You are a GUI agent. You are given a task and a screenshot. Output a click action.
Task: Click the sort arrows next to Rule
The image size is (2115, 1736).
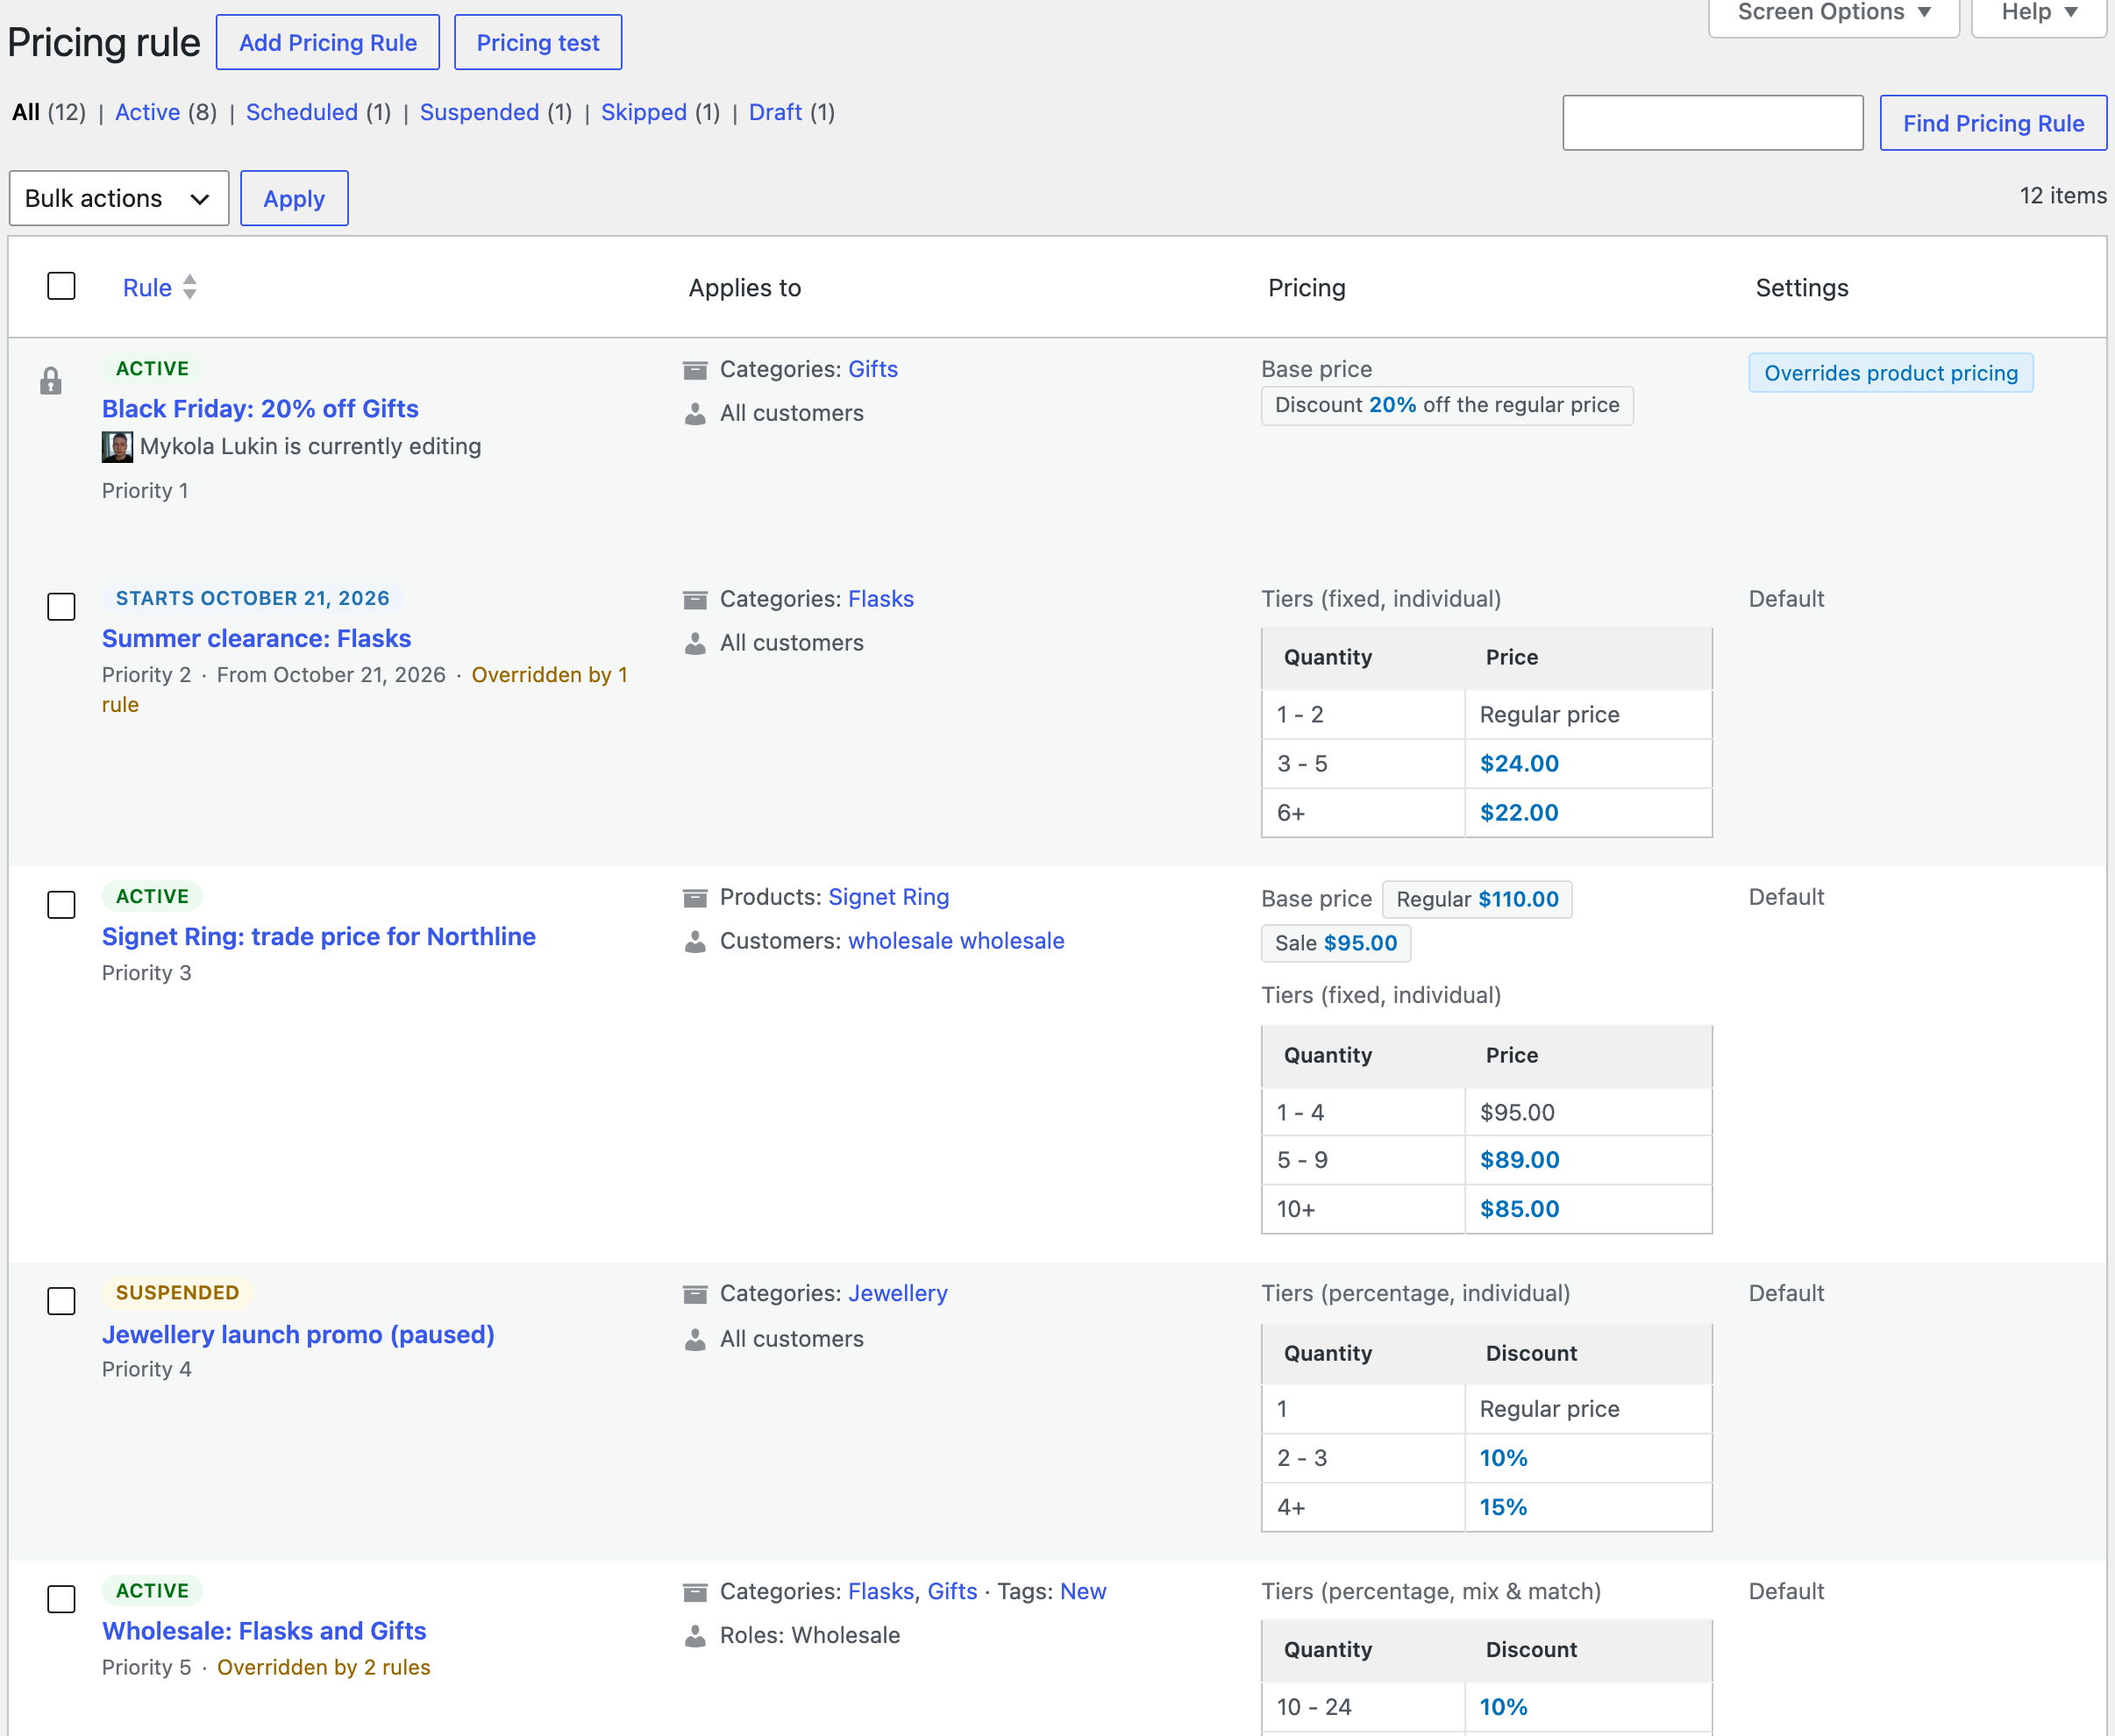189,287
